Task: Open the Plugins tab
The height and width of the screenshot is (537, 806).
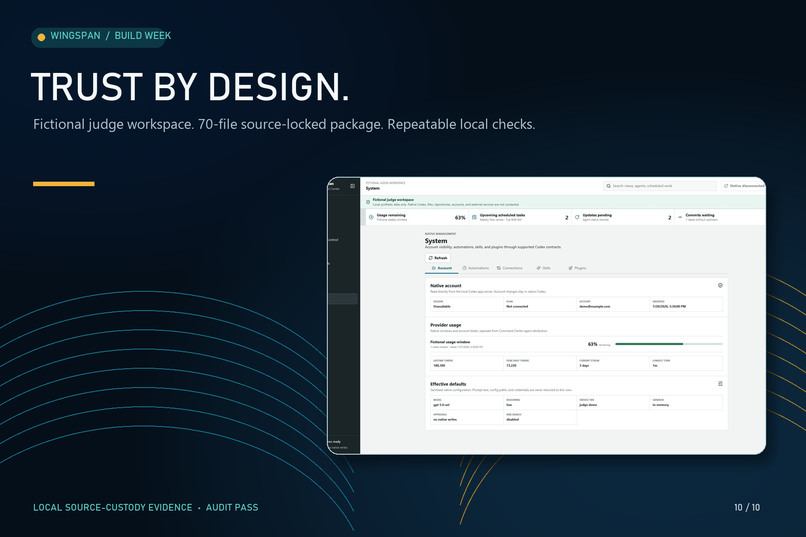Action: click(577, 268)
